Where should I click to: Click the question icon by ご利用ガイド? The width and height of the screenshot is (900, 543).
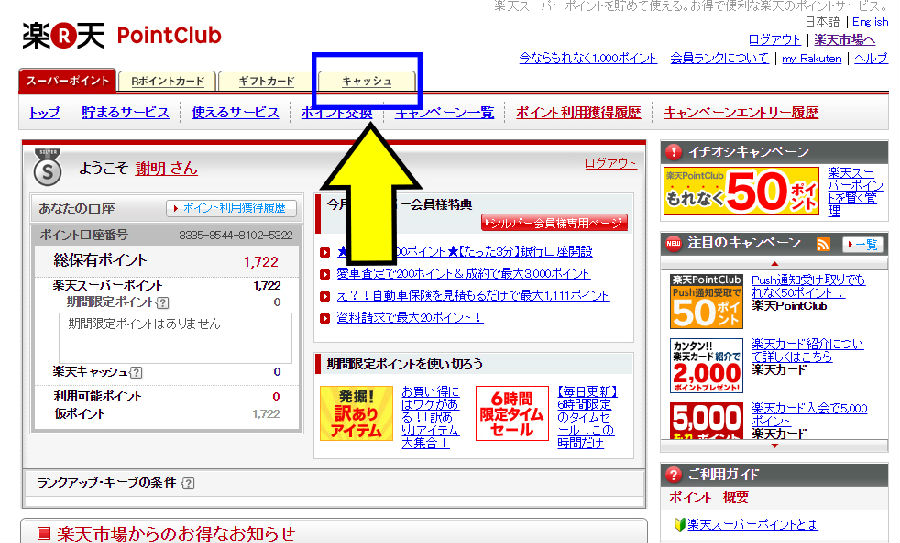[673, 474]
